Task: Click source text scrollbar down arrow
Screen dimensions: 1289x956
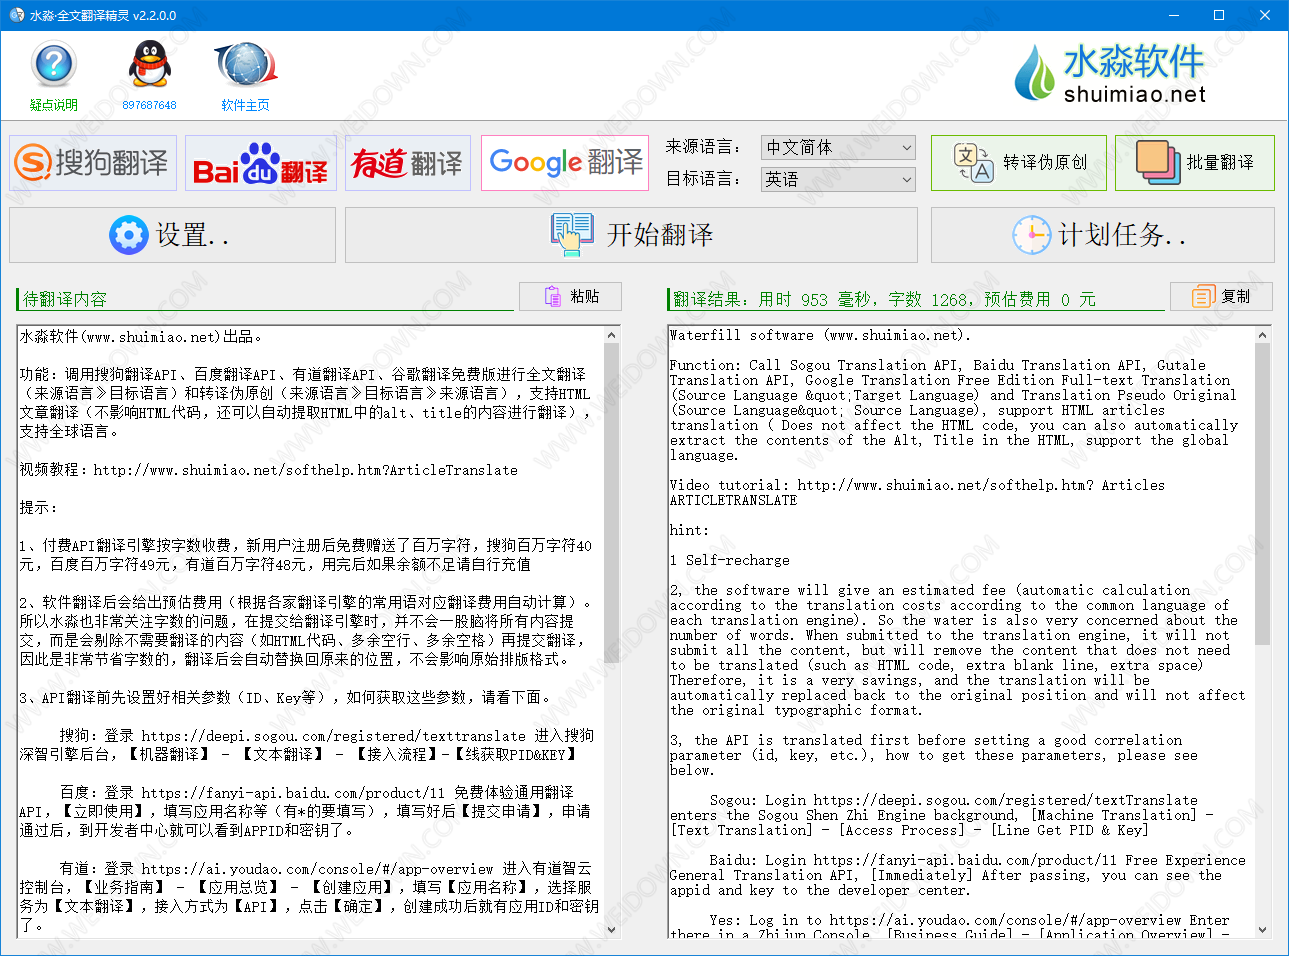Action: pyautogui.click(x=612, y=929)
